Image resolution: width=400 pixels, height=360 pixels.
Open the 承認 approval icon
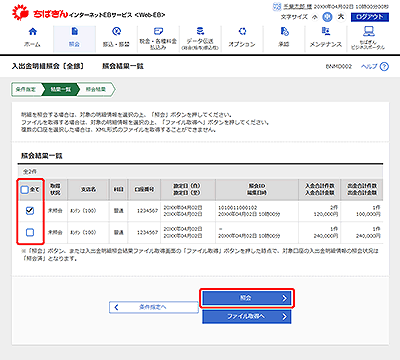pyautogui.click(x=284, y=32)
